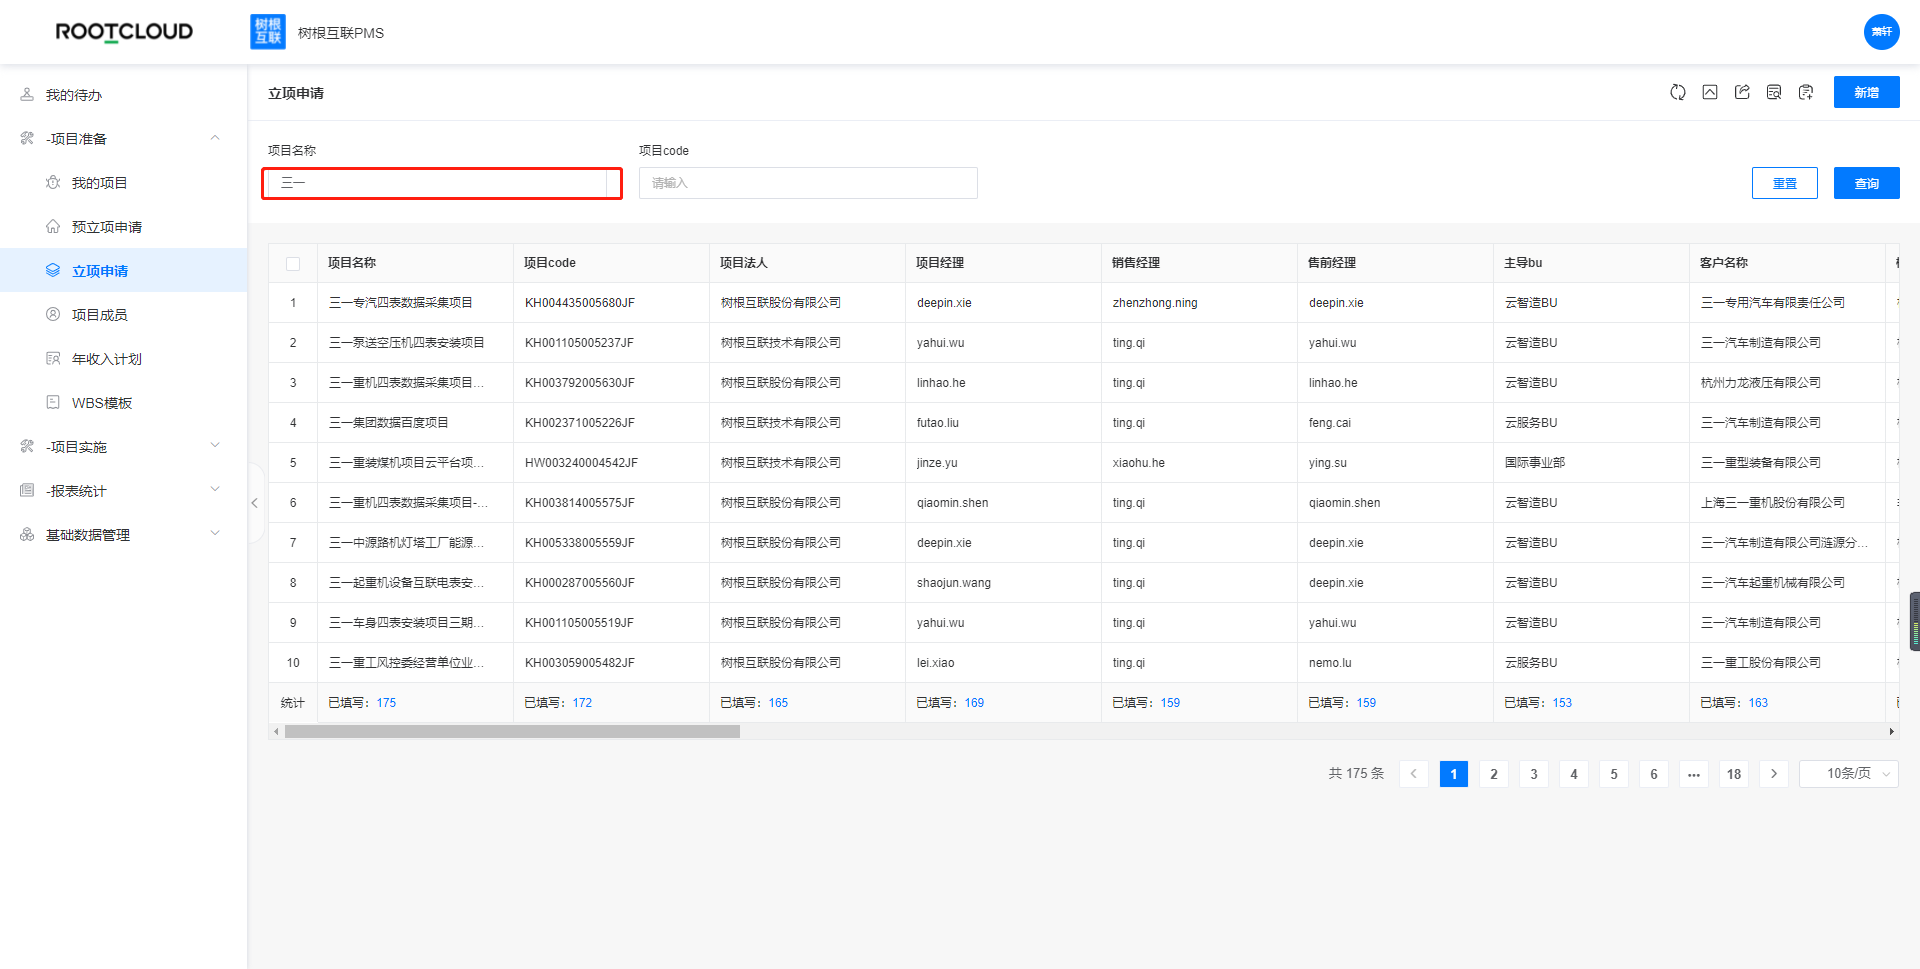Click the table's horizontal scrollbar thumb

[x=512, y=732]
